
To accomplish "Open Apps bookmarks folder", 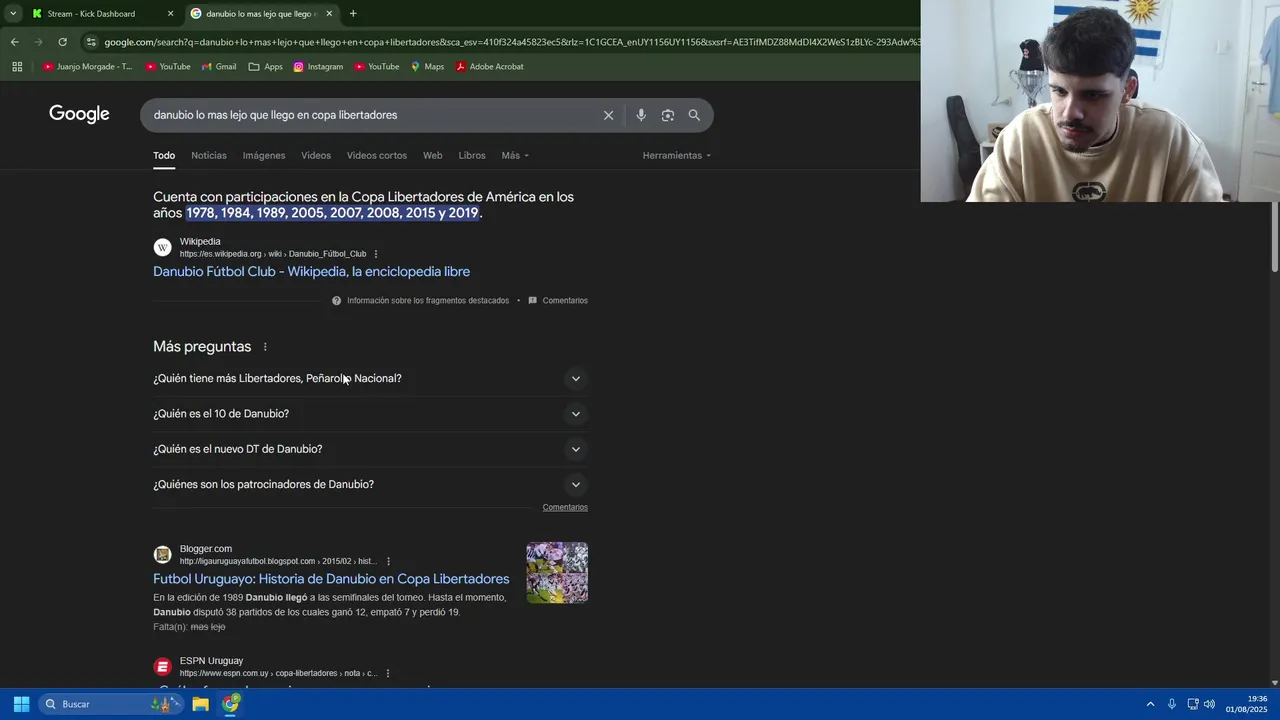I will [x=266, y=67].
